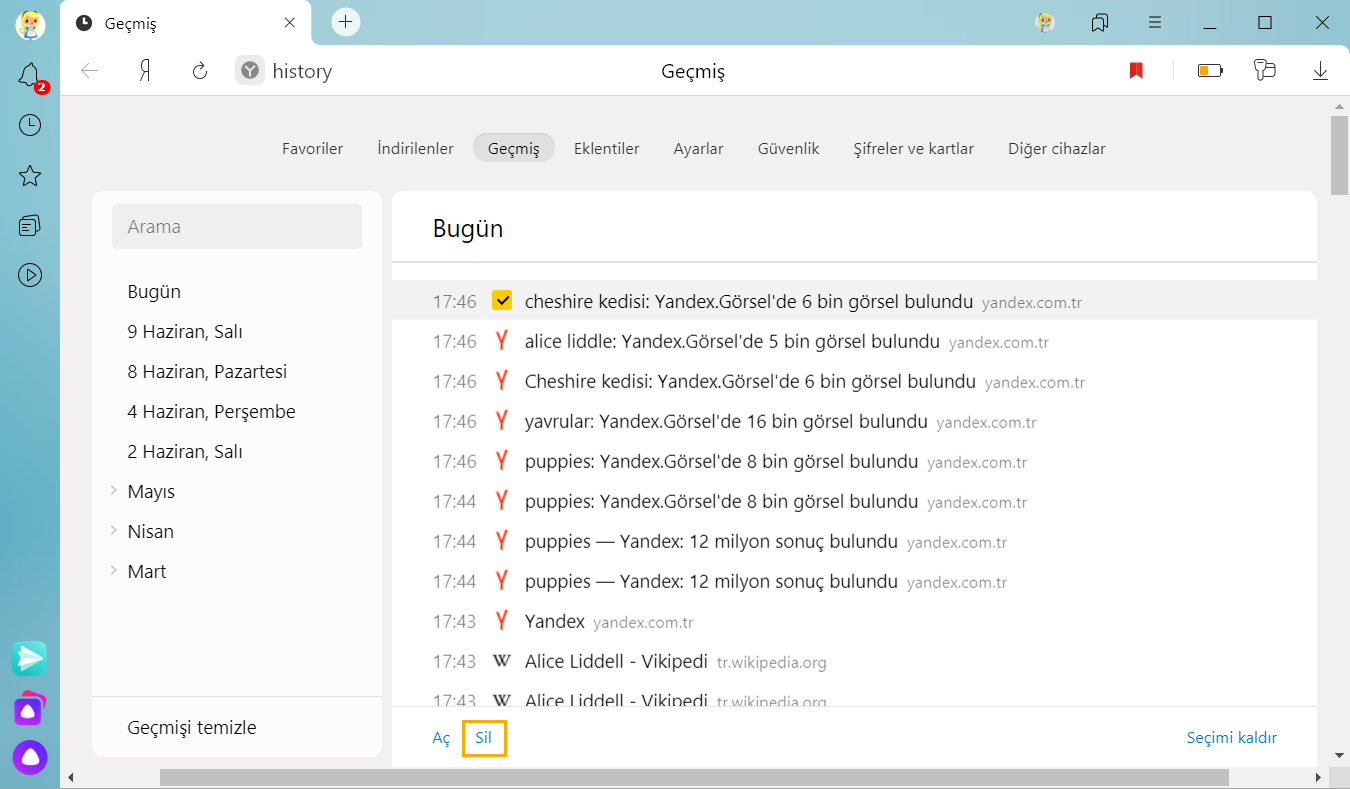The width and height of the screenshot is (1350, 789).
Task: Open first Alice Liddell - Vikipedi entry
Action: point(616,661)
